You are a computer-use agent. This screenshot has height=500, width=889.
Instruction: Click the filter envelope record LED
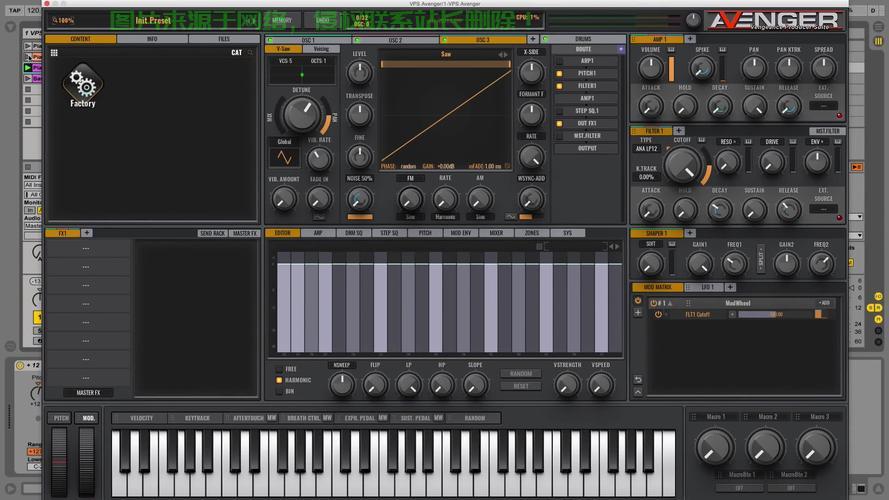tap(839, 218)
